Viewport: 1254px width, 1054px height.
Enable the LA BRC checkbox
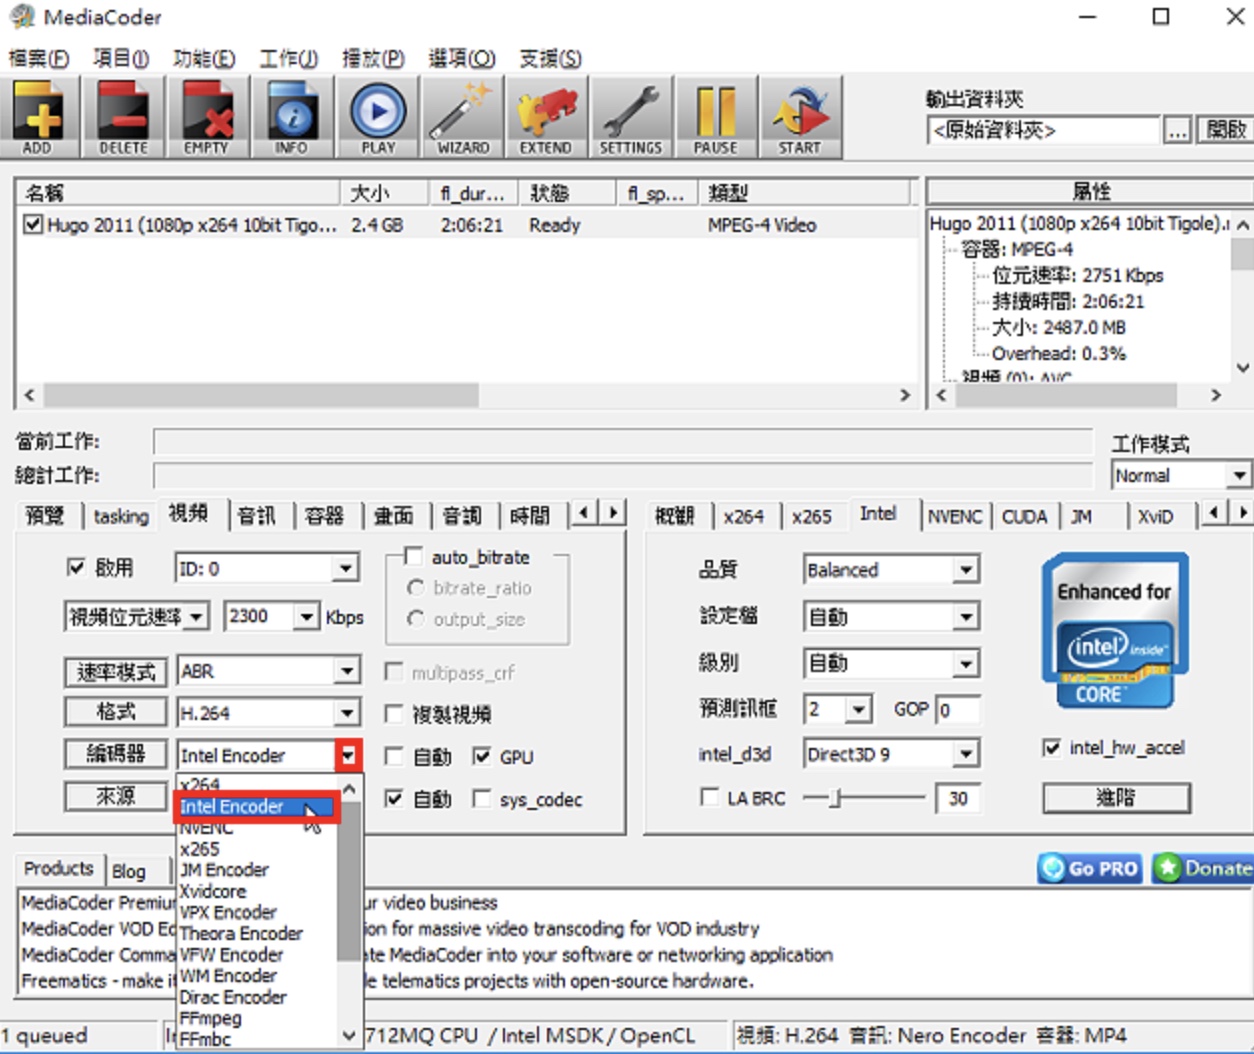click(709, 797)
